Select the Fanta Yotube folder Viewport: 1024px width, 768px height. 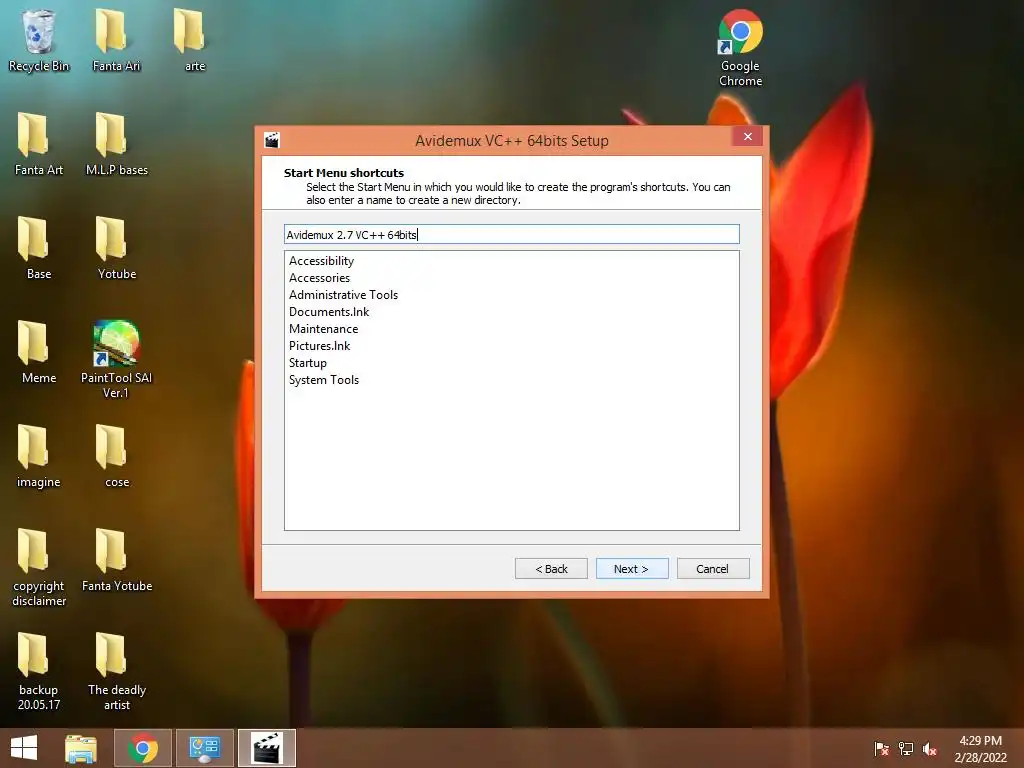(116, 560)
